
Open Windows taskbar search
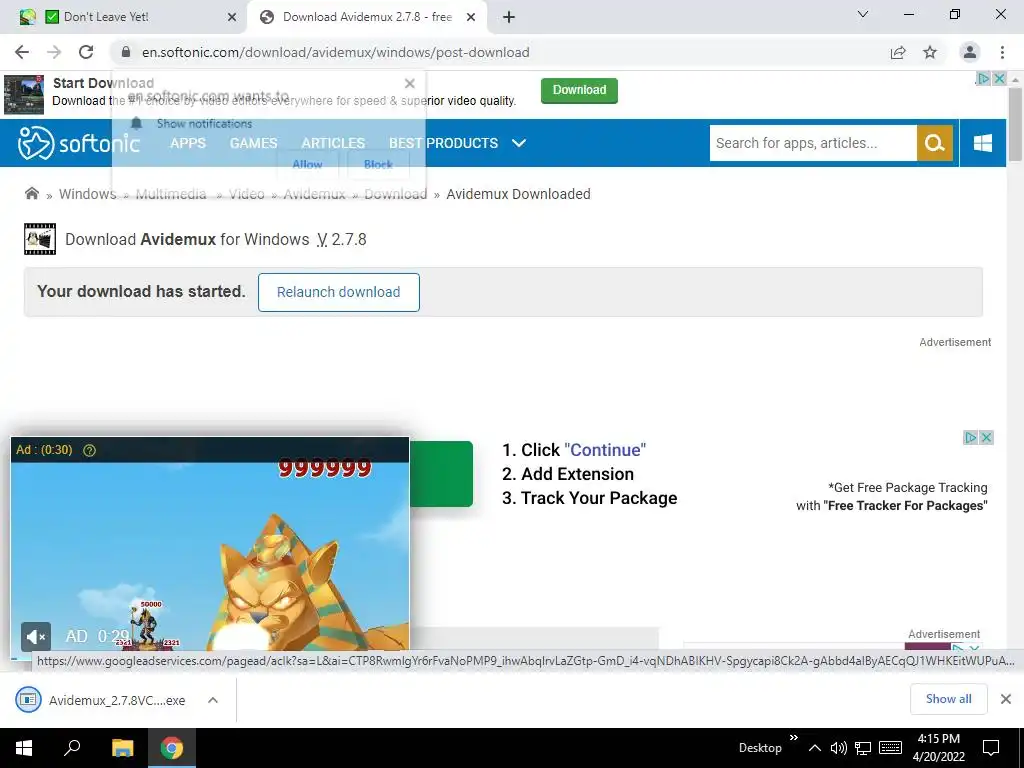coord(72,748)
